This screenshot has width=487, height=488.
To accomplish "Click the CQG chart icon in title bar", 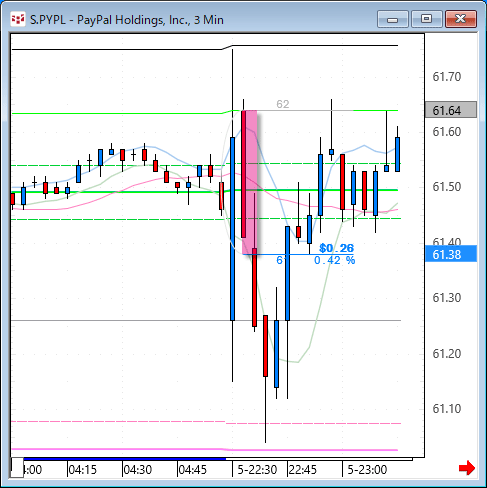I will [x=17, y=19].
